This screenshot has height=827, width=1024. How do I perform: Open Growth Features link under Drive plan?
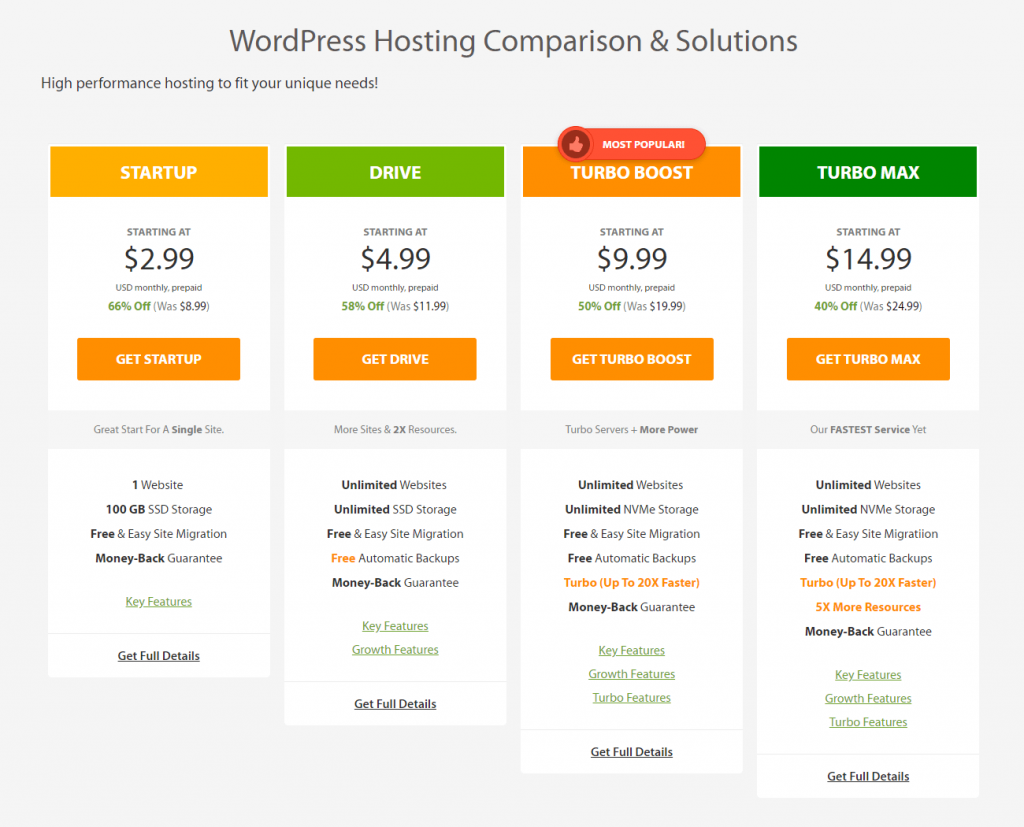(395, 649)
